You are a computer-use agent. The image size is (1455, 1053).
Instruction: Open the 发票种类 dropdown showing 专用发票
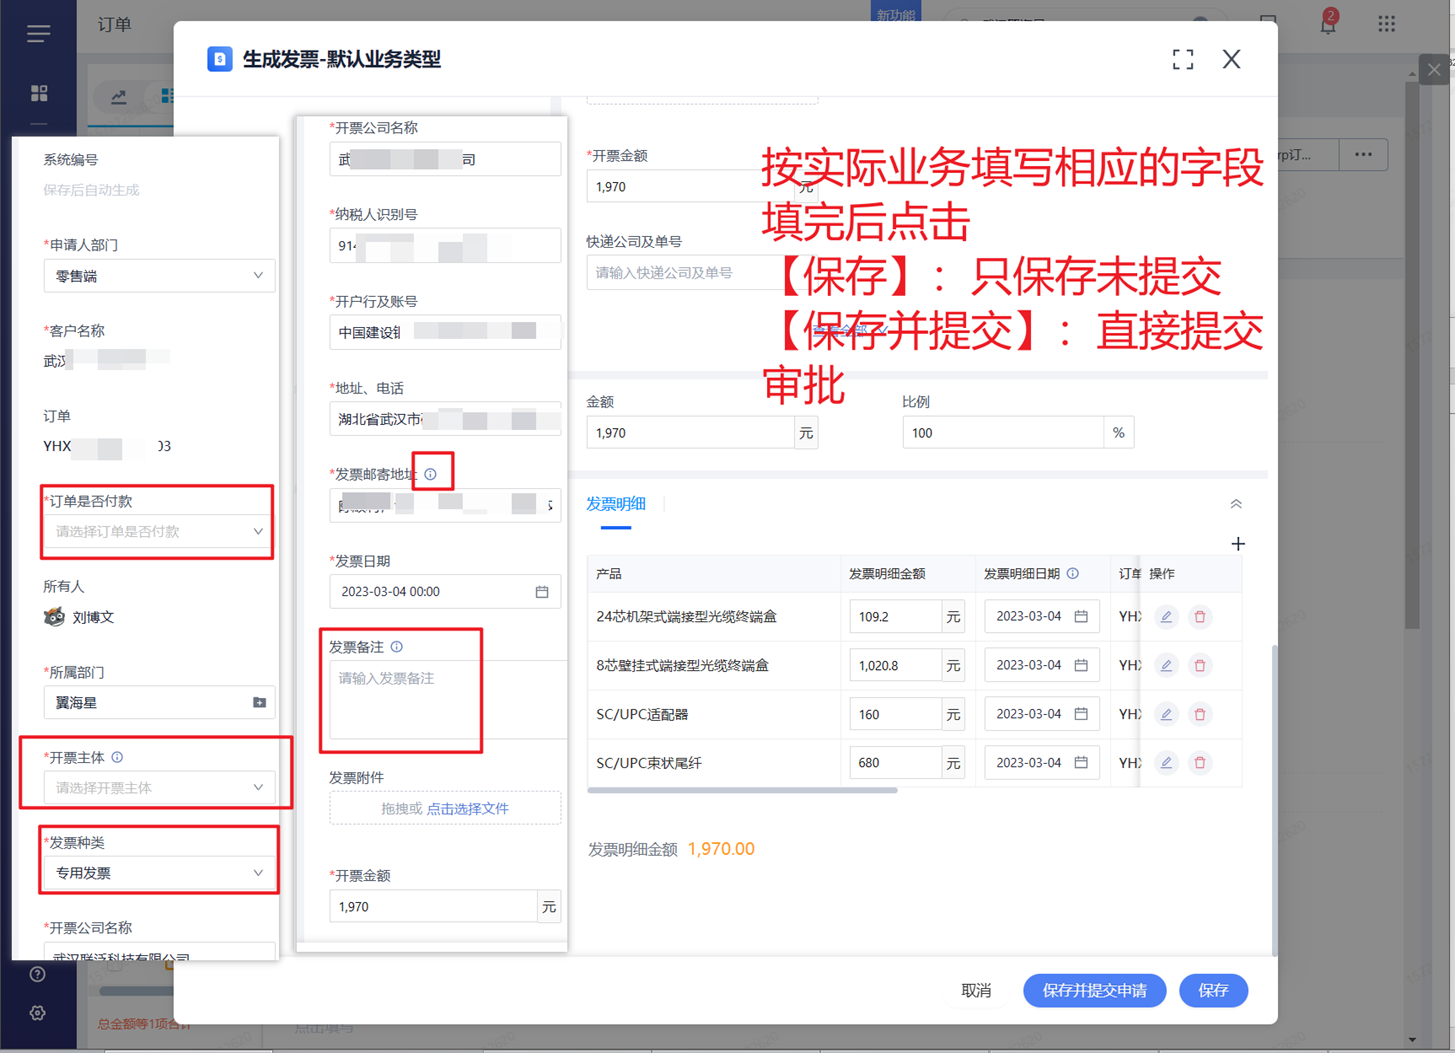click(x=159, y=873)
